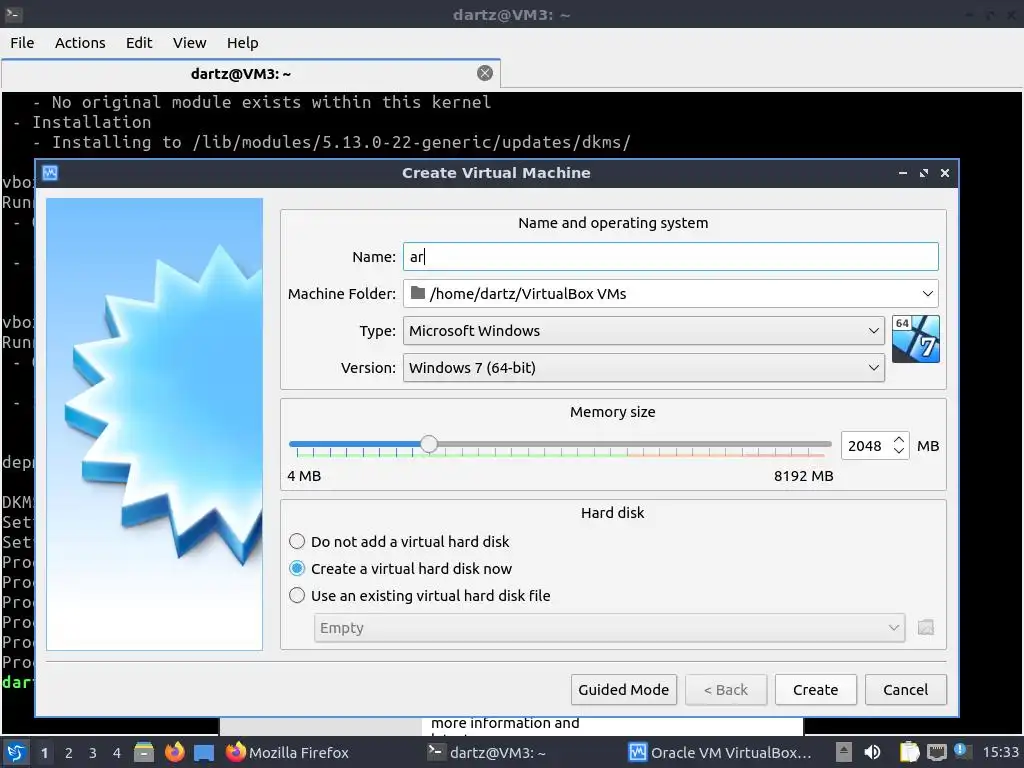1024x768 pixels.
Task: Click the network connection tray icon
Action: (x=936, y=752)
